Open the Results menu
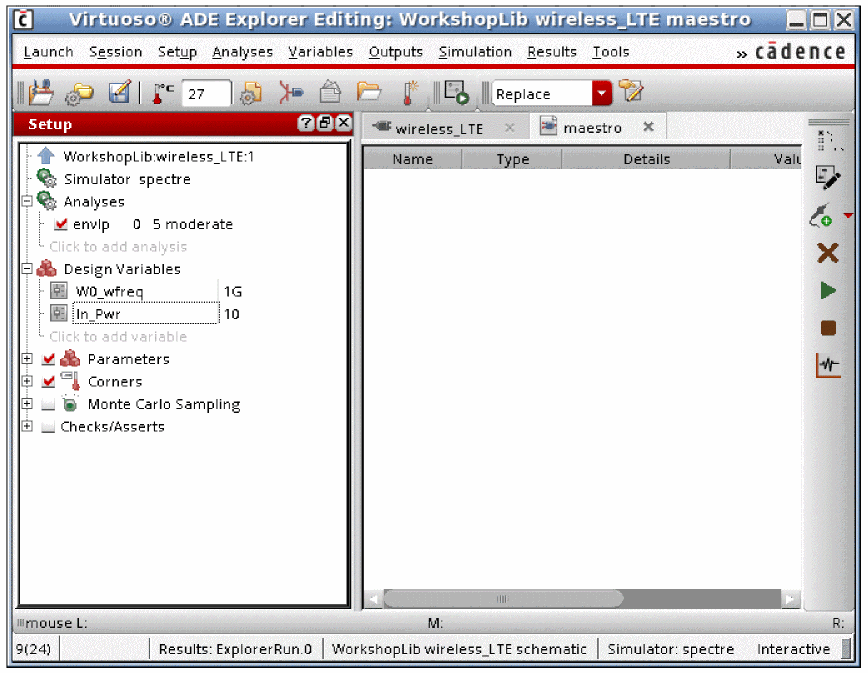This screenshot has height=673, width=868. [x=552, y=52]
